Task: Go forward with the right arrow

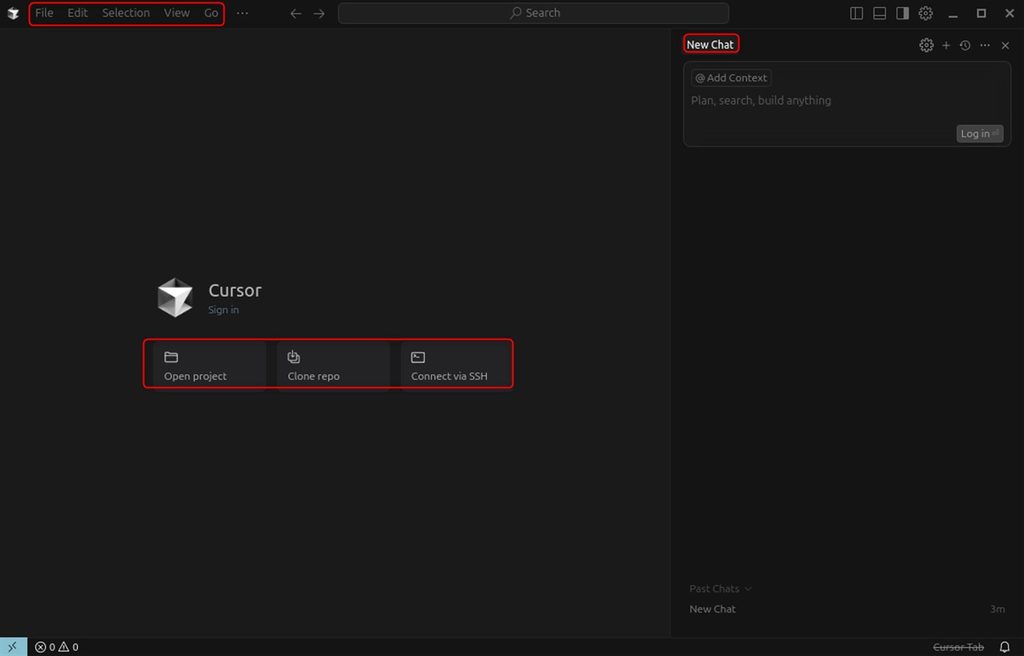Action: [319, 13]
